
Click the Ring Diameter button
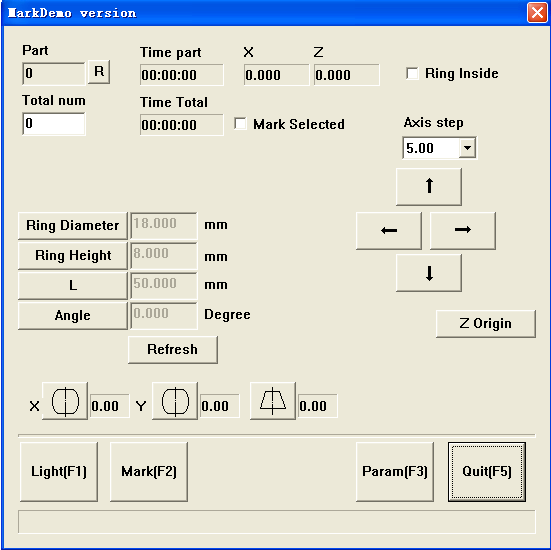(x=73, y=226)
